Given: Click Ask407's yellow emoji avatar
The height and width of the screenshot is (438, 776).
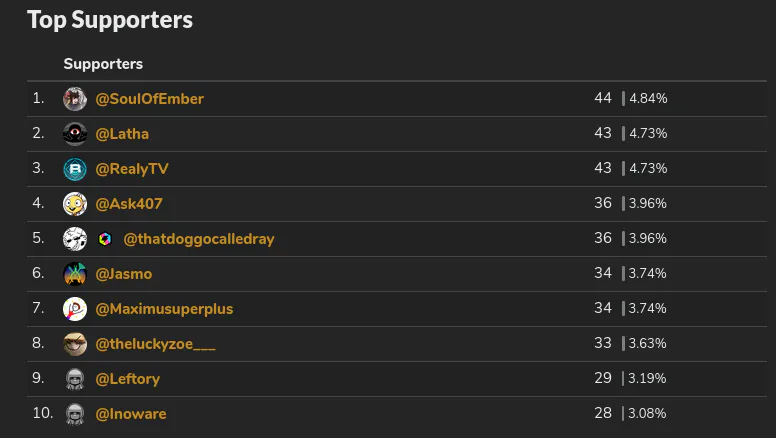Looking at the screenshot, I should [75, 204].
